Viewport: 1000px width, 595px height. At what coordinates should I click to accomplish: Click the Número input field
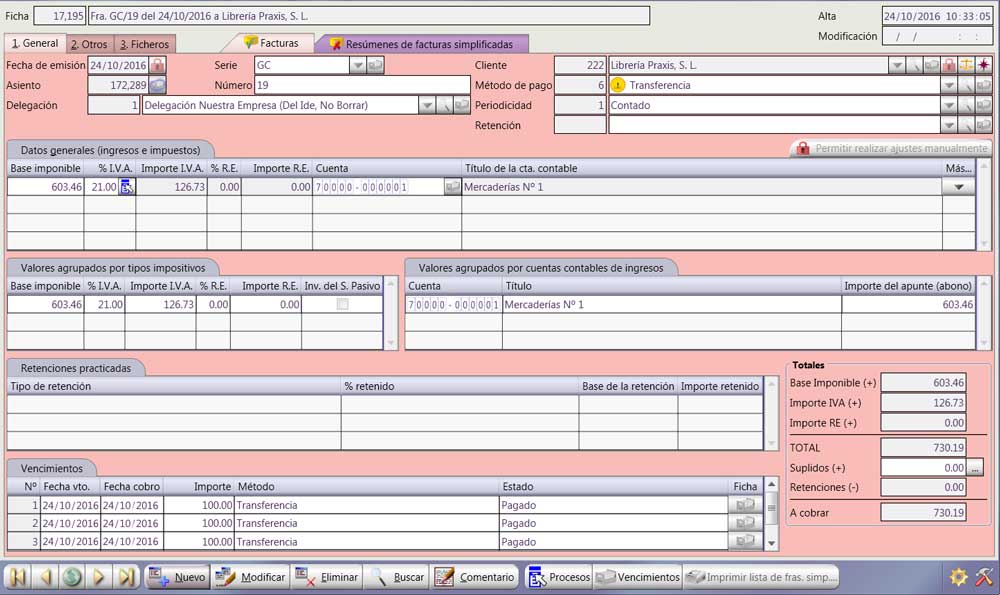tap(362, 85)
